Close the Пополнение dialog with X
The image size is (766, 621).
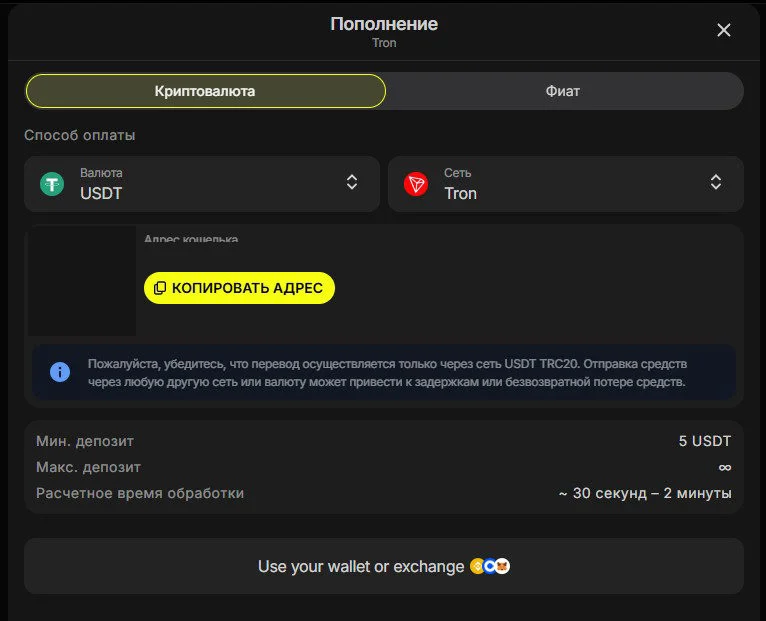723,30
